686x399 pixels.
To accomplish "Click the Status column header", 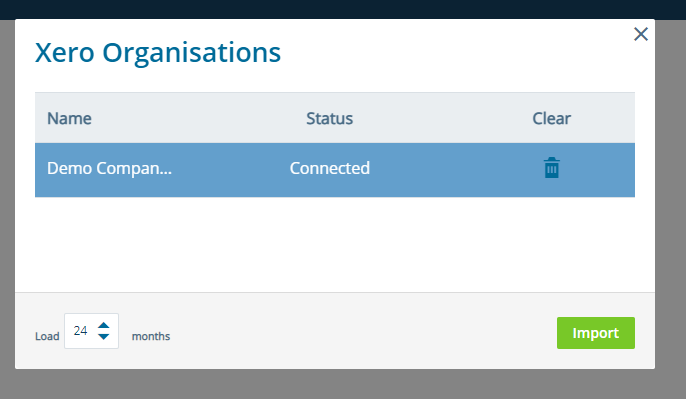I will click(329, 119).
